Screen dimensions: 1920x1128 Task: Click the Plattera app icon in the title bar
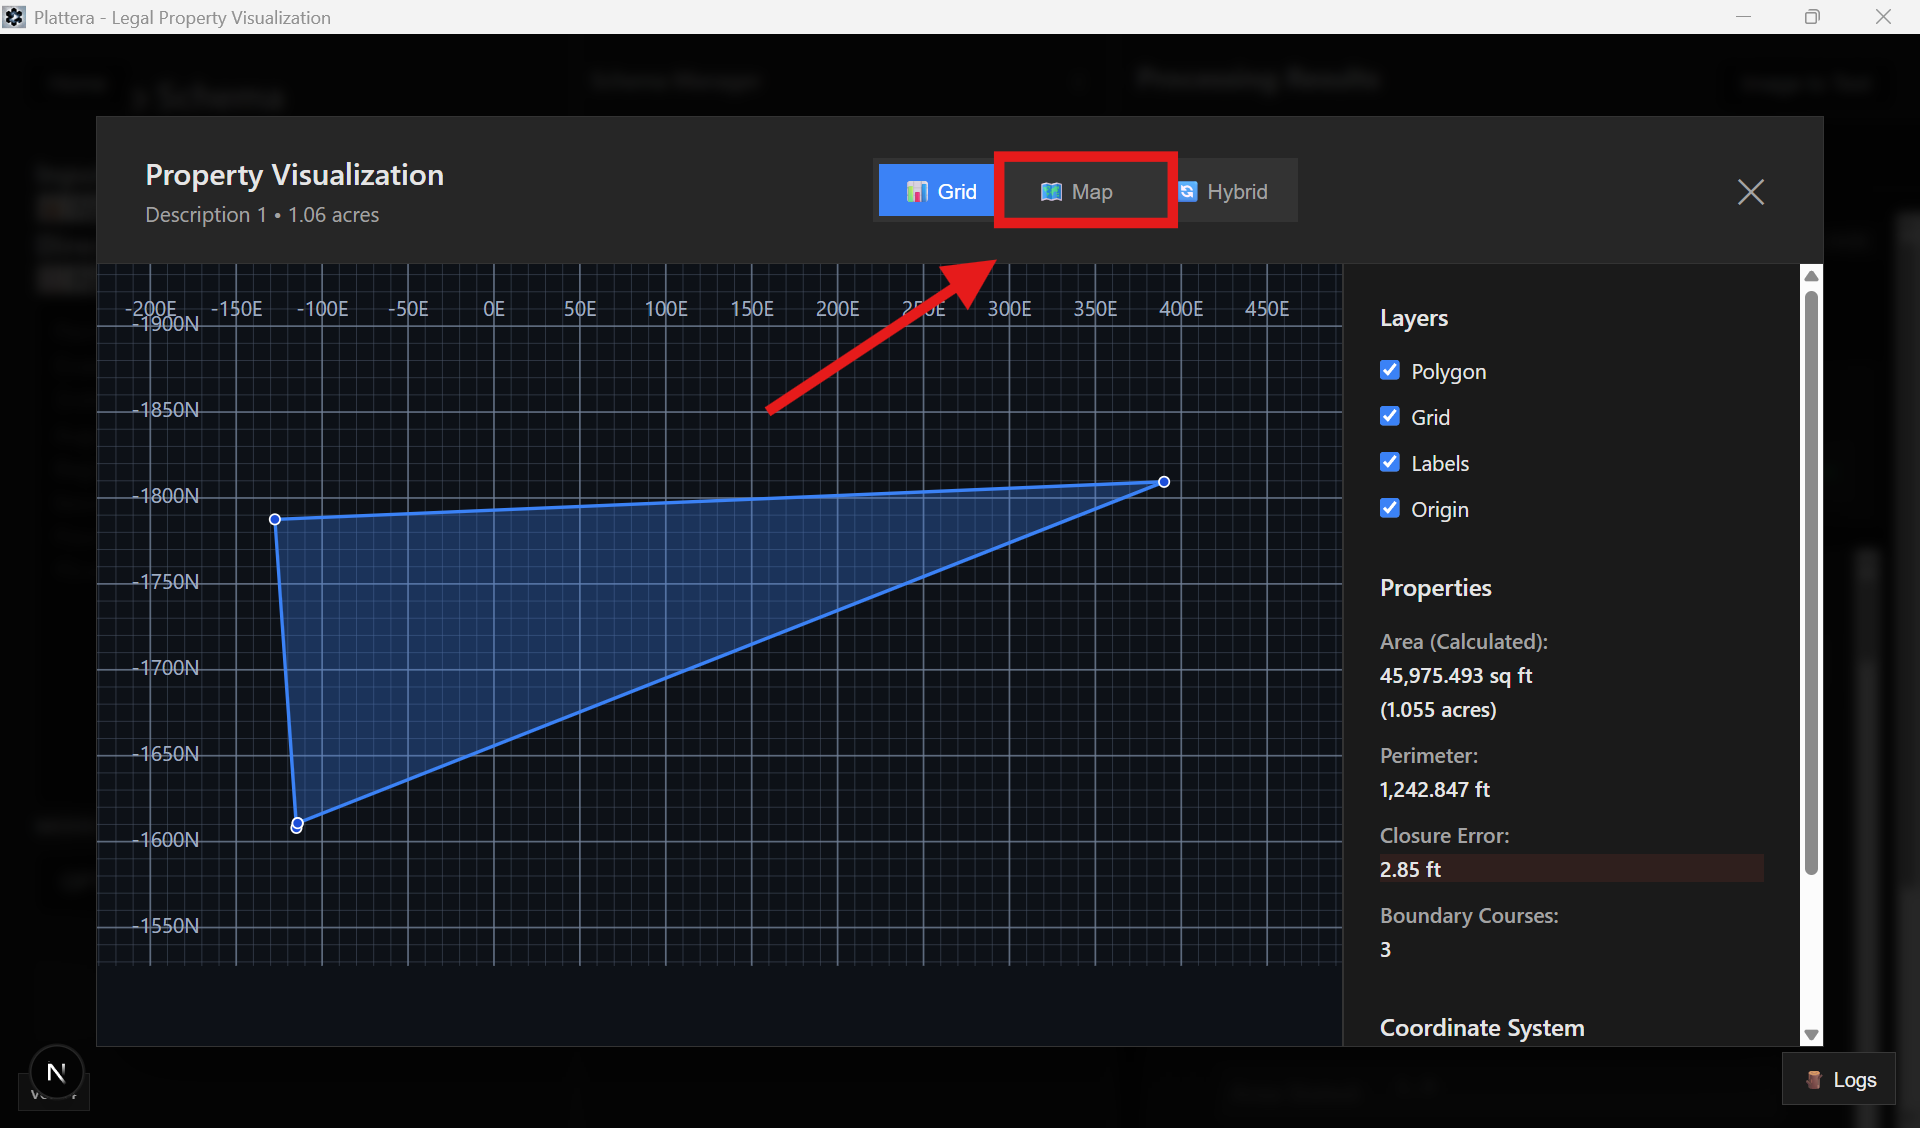(14, 16)
